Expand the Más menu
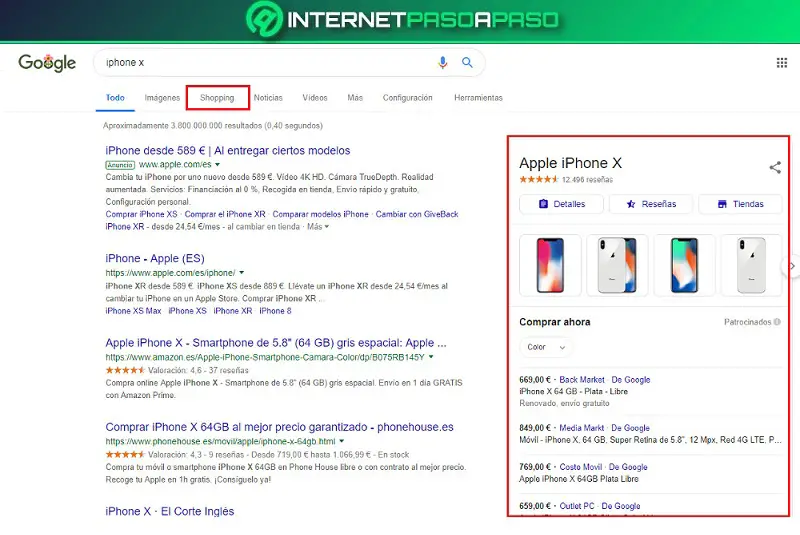 tap(355, 97)
